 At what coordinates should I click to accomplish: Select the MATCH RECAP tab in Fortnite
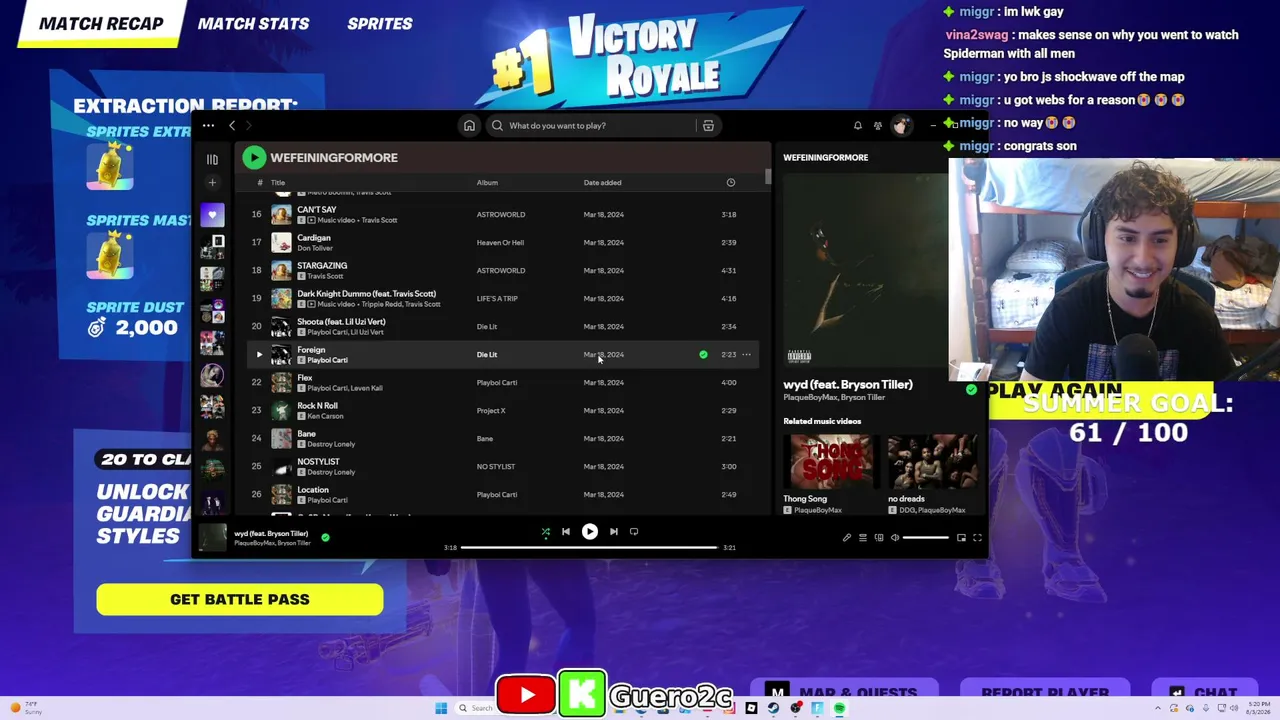click(101, 24)
